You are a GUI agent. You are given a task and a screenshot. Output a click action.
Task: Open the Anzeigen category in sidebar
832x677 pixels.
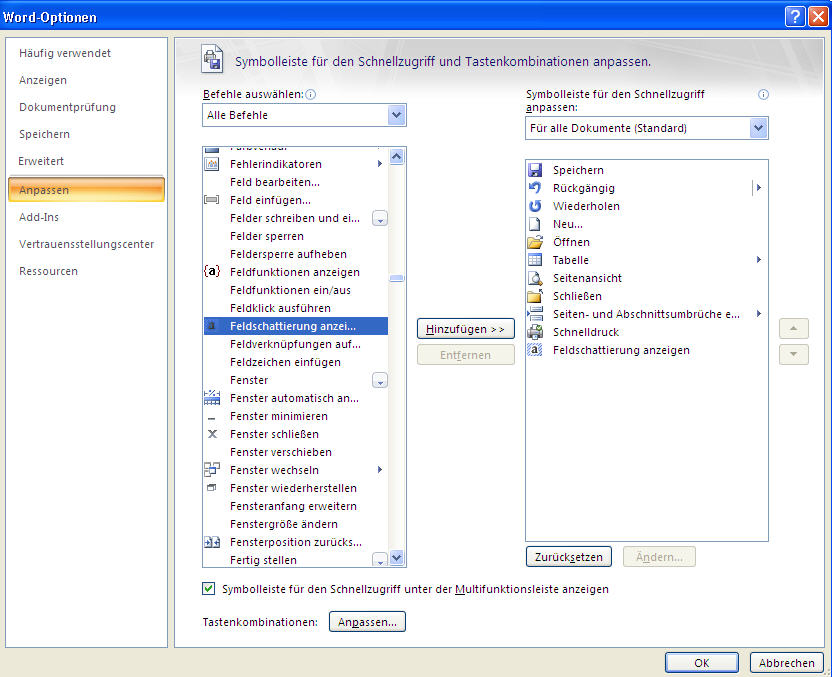pyautogui.click(x=43, y=80)
